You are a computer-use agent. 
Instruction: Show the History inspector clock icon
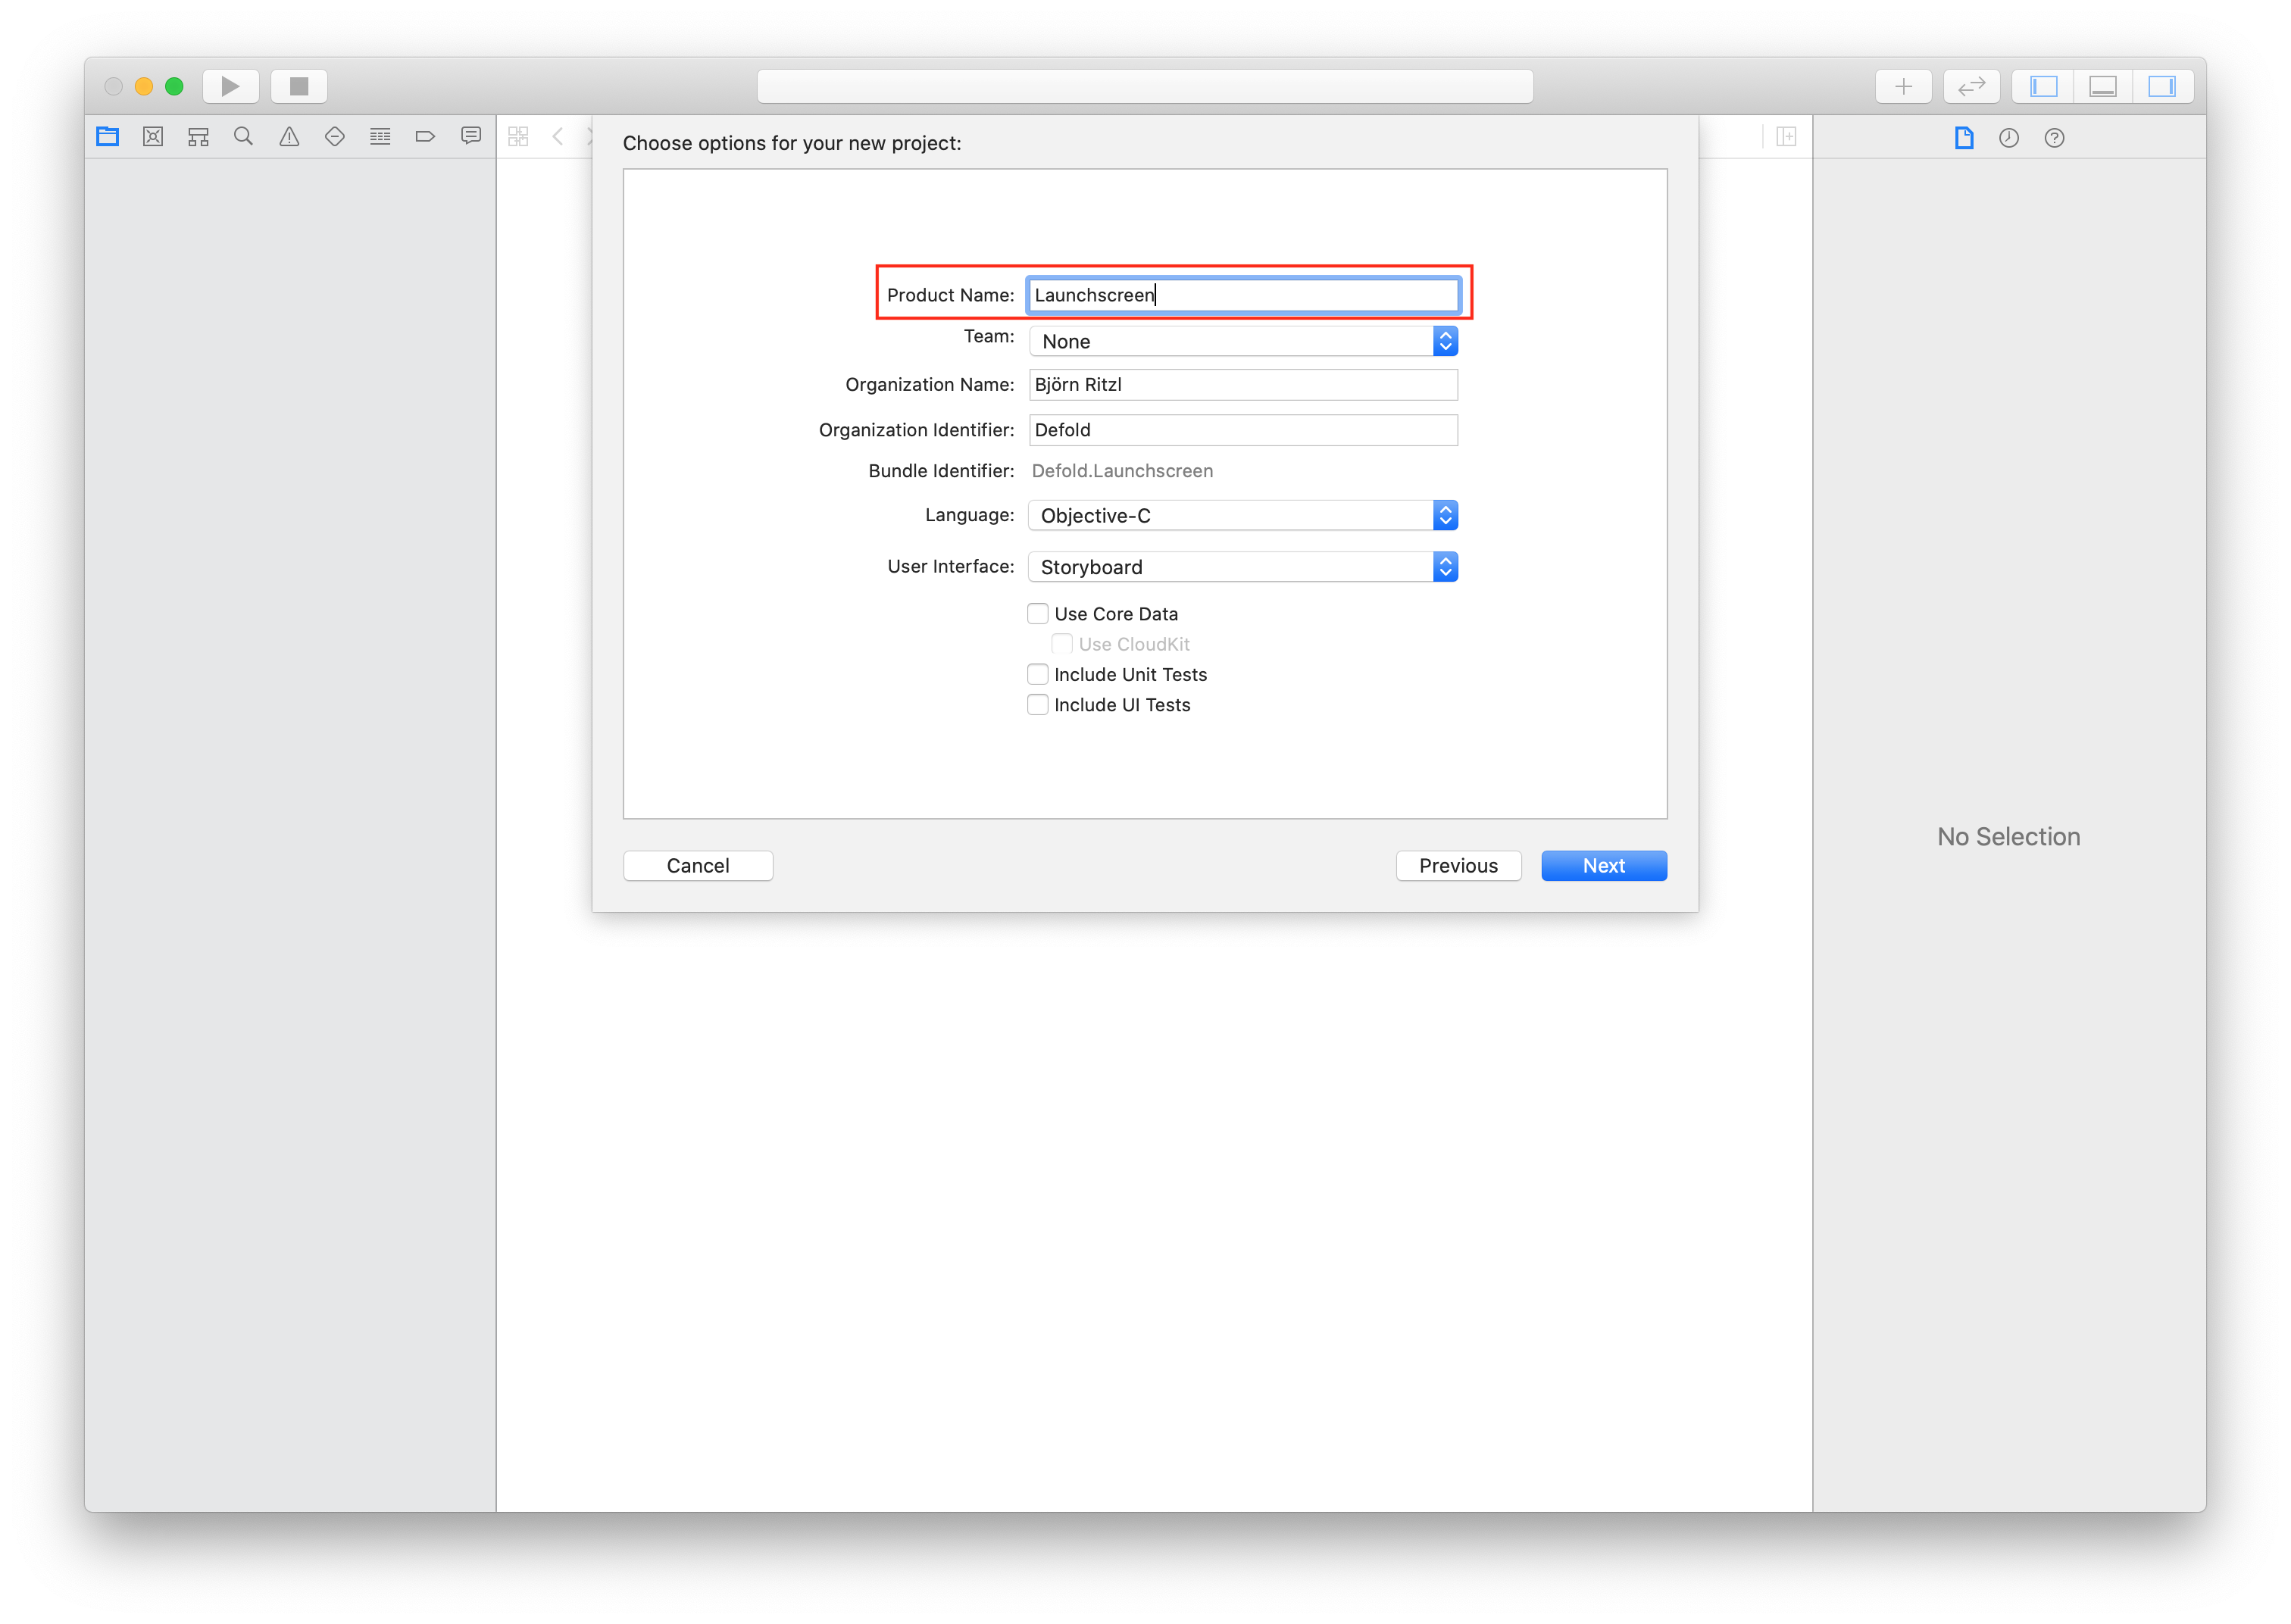click(x=2009, y=138)
